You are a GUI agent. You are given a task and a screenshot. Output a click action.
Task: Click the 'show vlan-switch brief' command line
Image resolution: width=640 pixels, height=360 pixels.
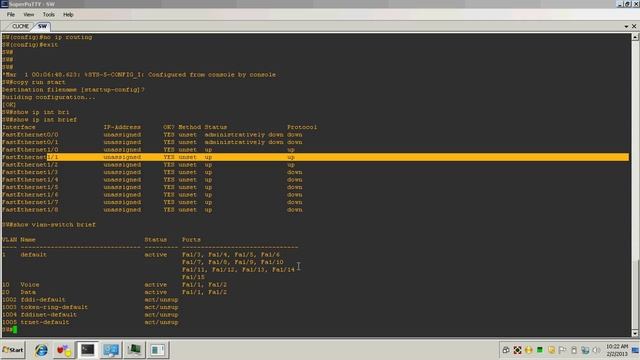click(x=49, y=225)
